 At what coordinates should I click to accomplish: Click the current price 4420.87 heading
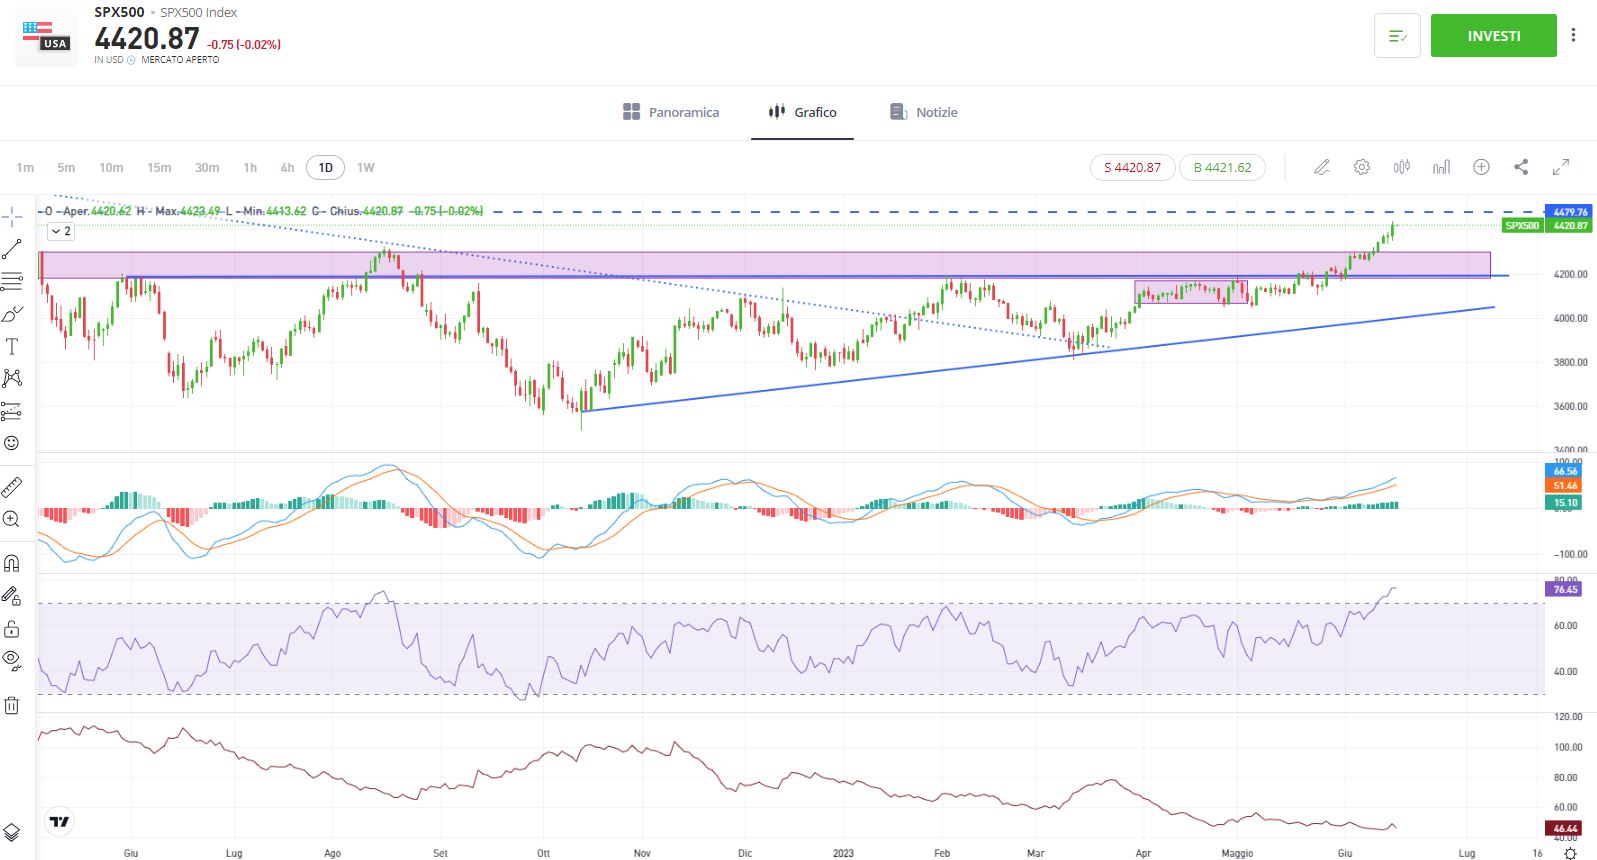point(147,38)
